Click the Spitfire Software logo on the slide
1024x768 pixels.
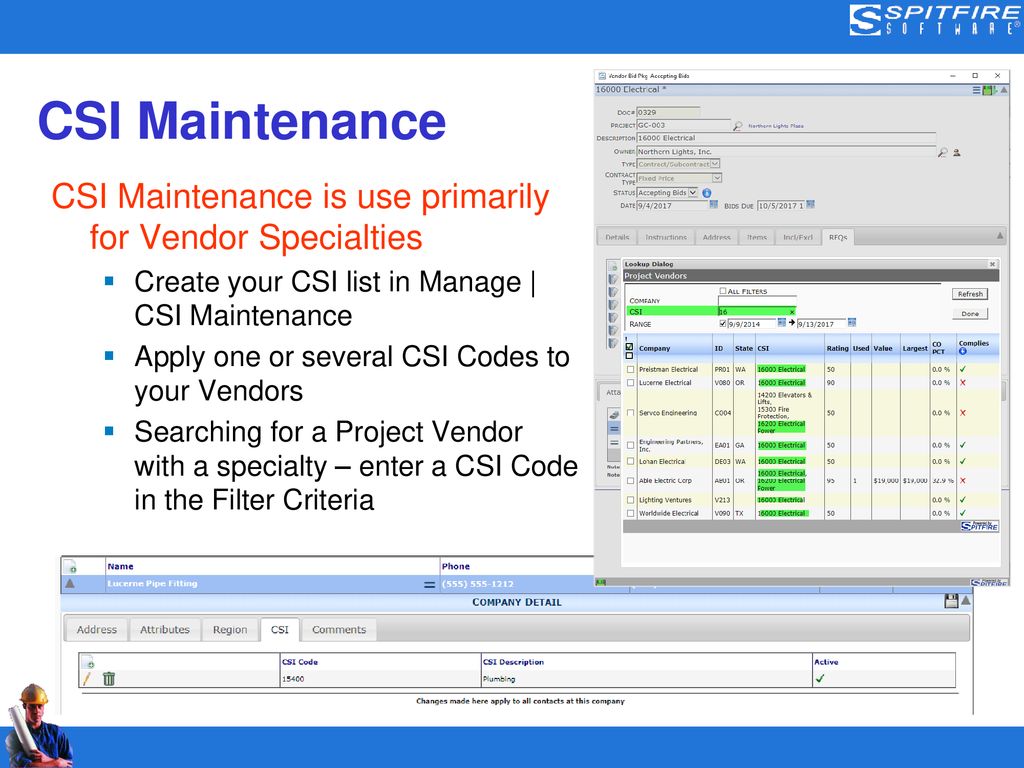tap(935, 20)
